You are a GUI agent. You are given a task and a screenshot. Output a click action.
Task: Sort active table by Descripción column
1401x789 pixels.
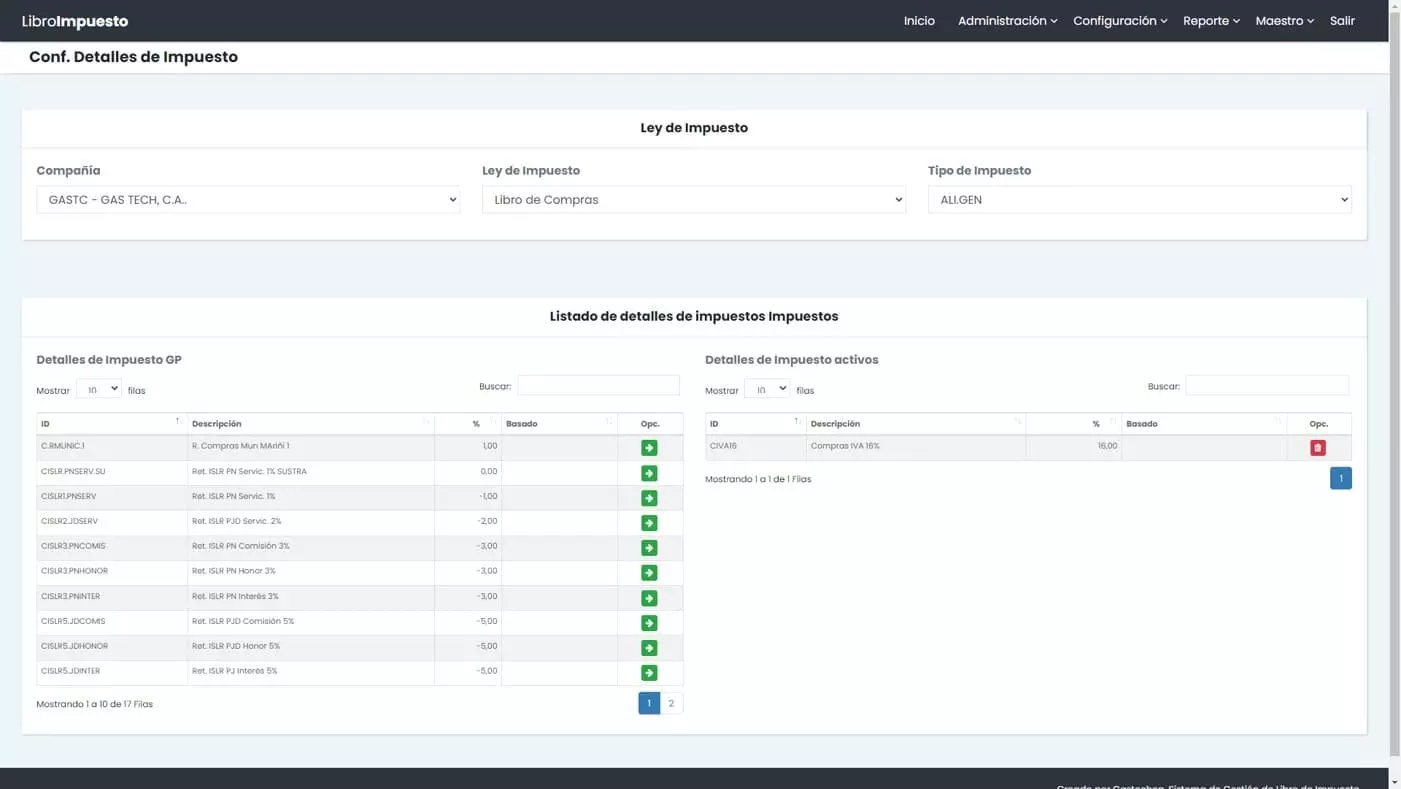[x=915, y=424]
